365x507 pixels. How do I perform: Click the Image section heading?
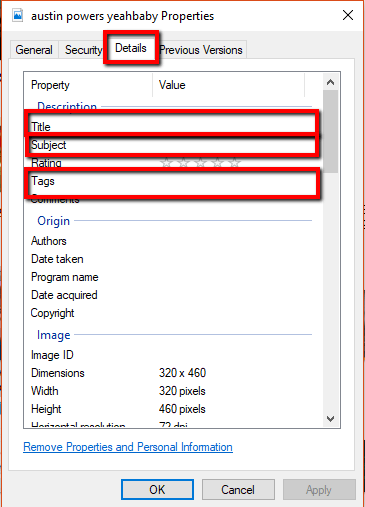pos(54,335)
